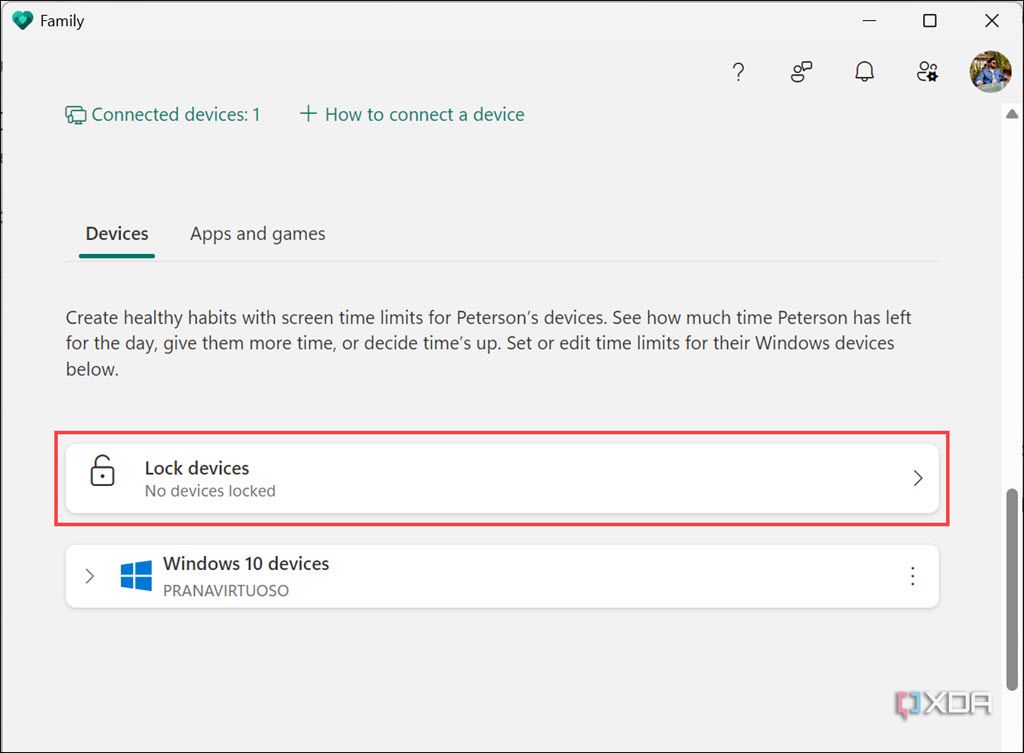Click the Family heart icon in titlebar
This screenshot has height=753, width=1024.
[x=22, y=19]
